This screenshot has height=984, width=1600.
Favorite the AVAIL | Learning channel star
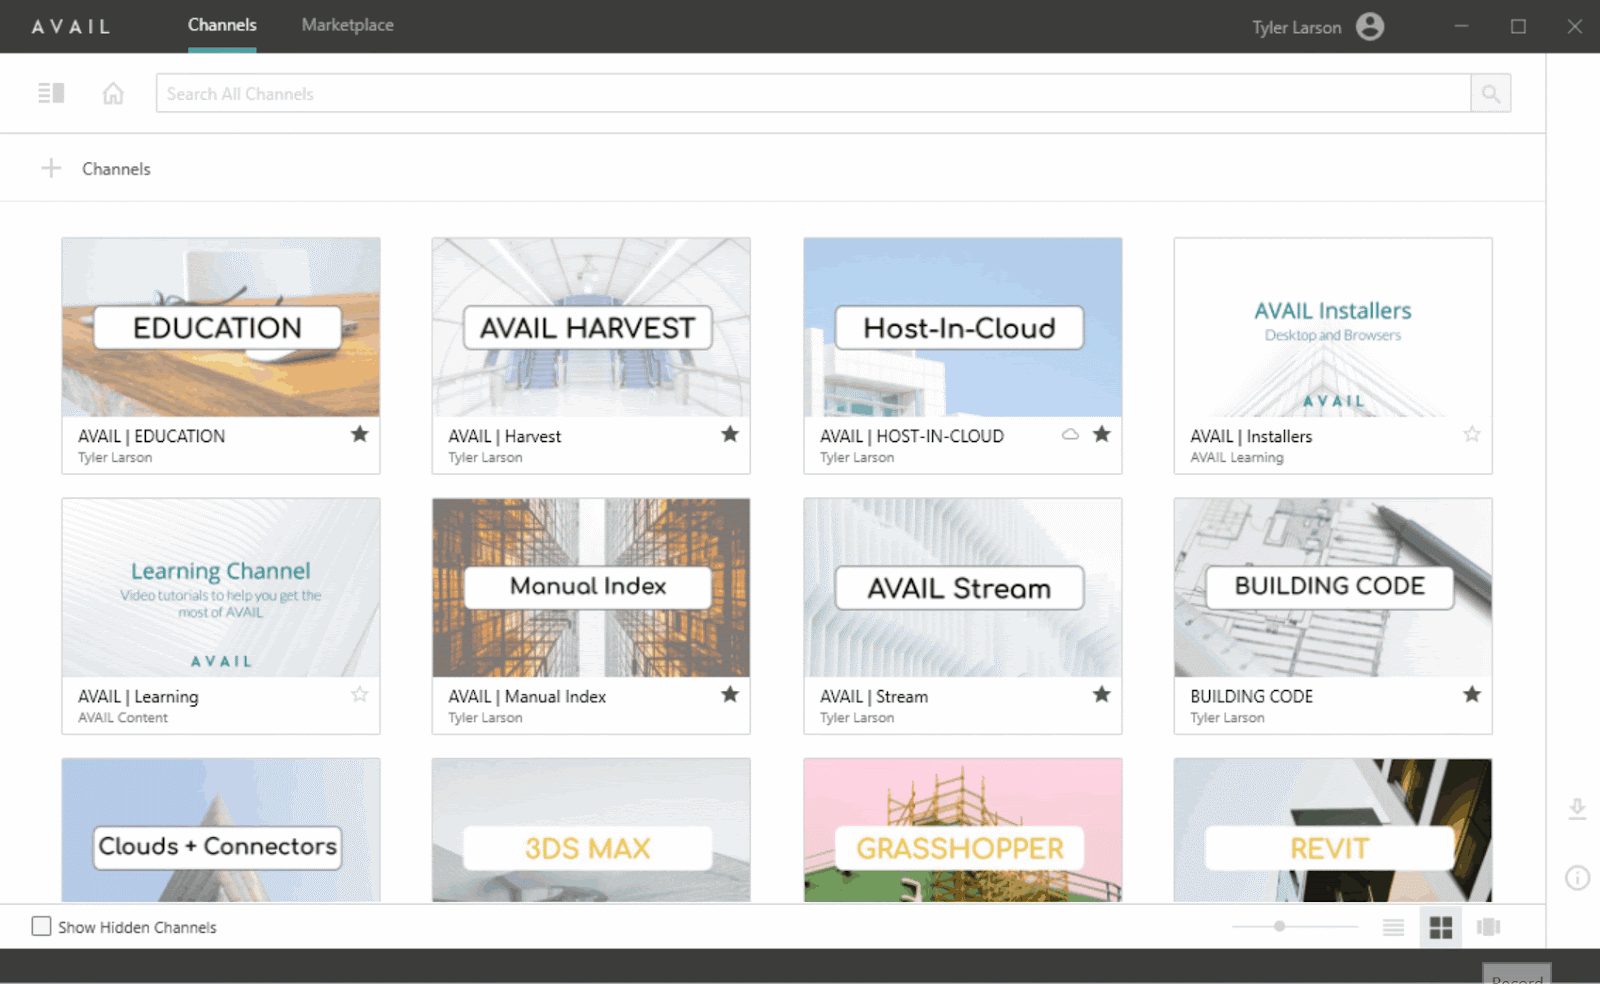360,694
